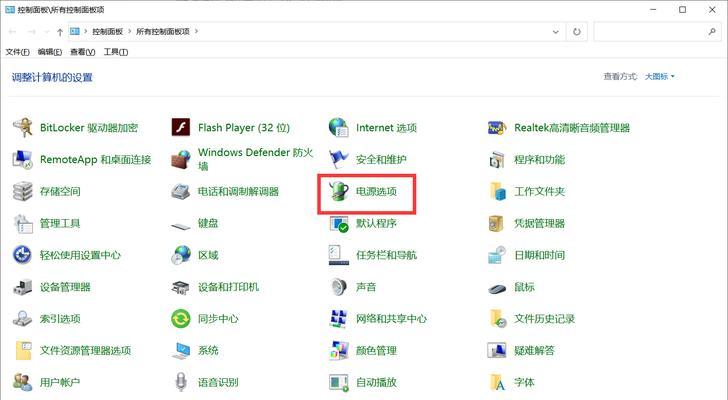Click the 自动播放 icon
This screenshot has width=728, height=400.
(x=338, y=382)
